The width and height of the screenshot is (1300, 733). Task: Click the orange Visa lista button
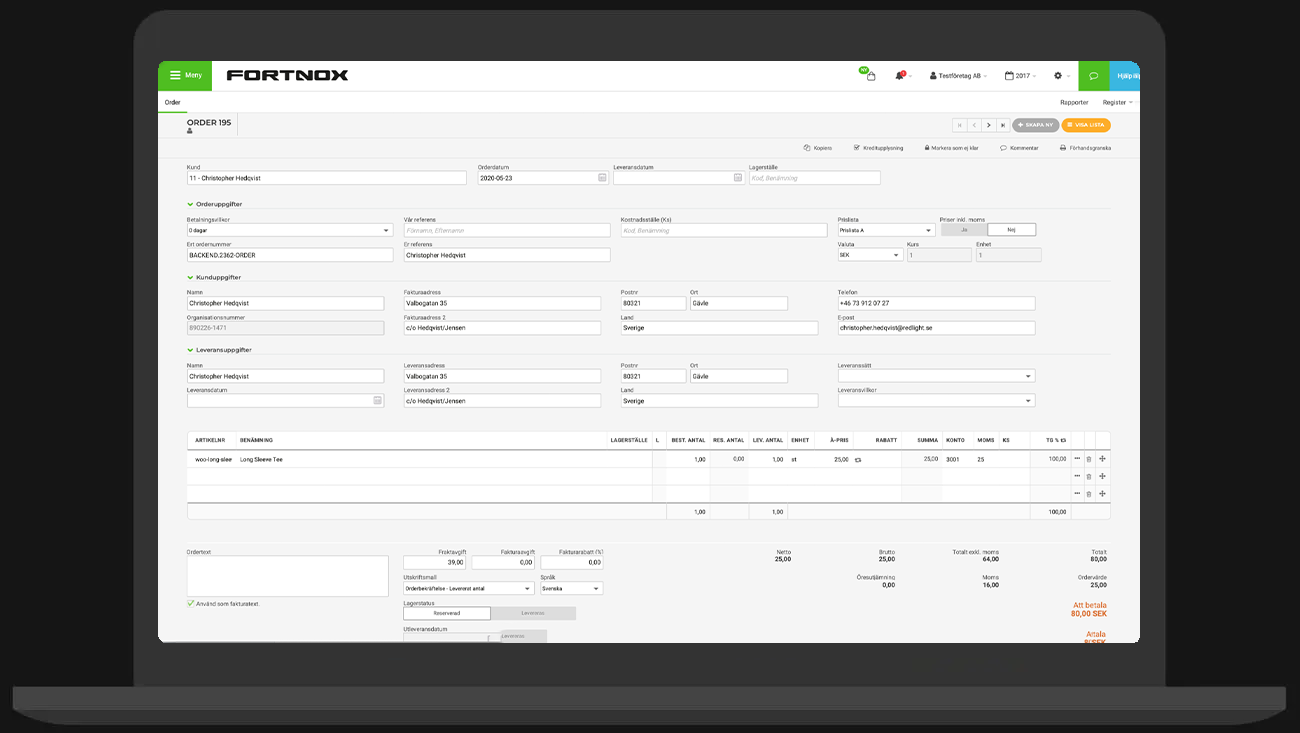pyautogui.click(x=1086, y=125)
